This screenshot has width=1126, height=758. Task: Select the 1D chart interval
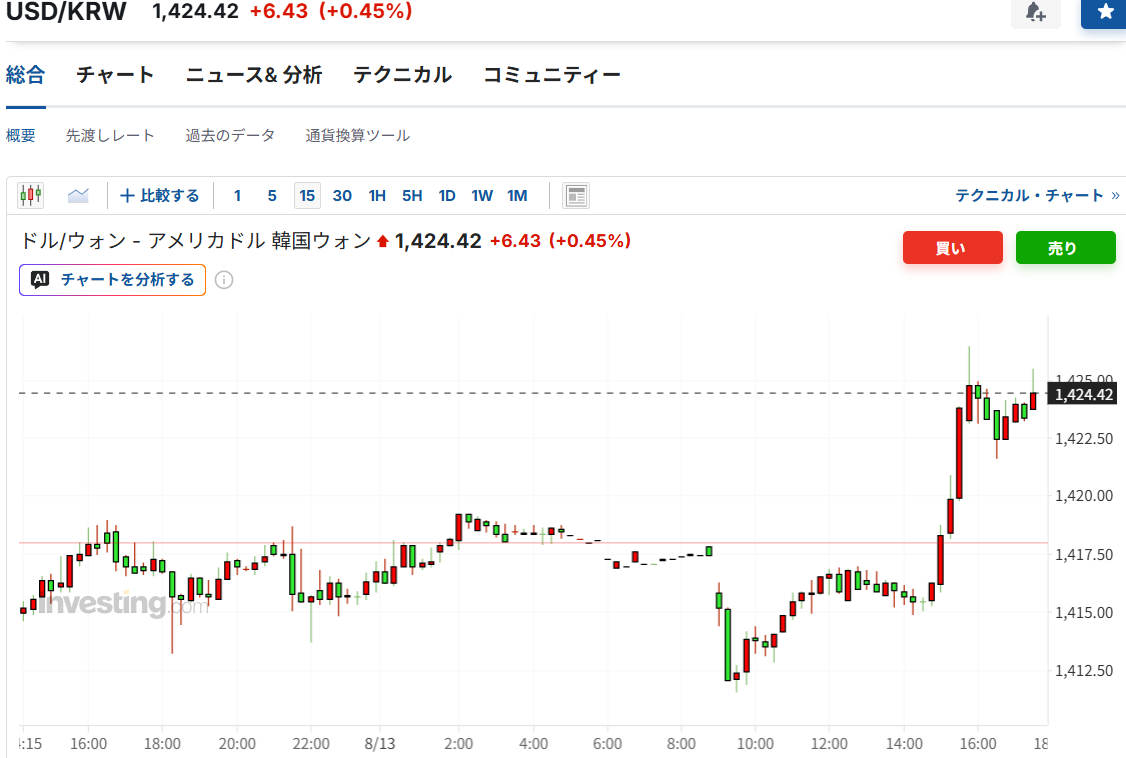pos(447,195)
